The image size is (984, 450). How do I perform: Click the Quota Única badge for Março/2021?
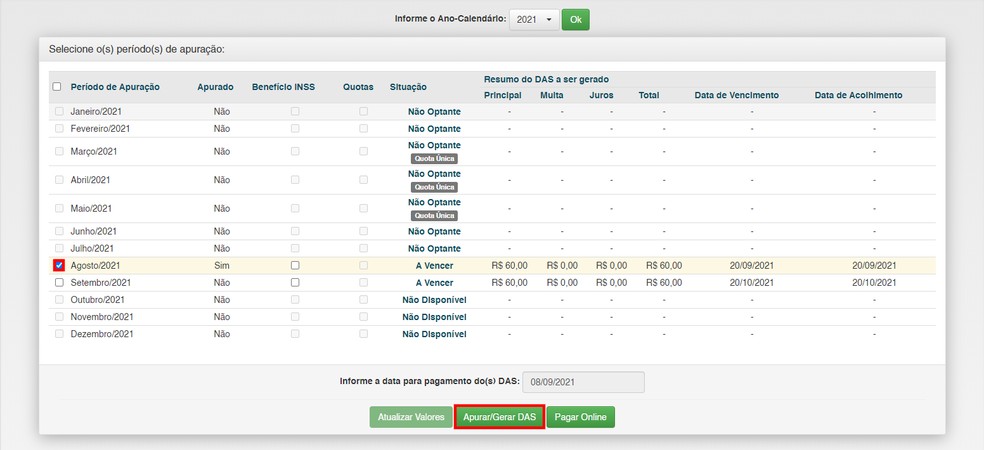tap(434, 158)
